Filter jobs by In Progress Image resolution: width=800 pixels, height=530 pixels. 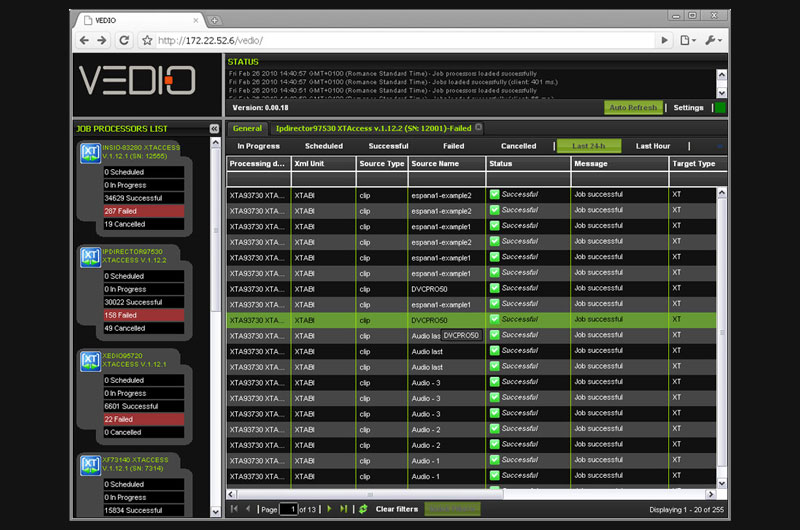point(258,146)
